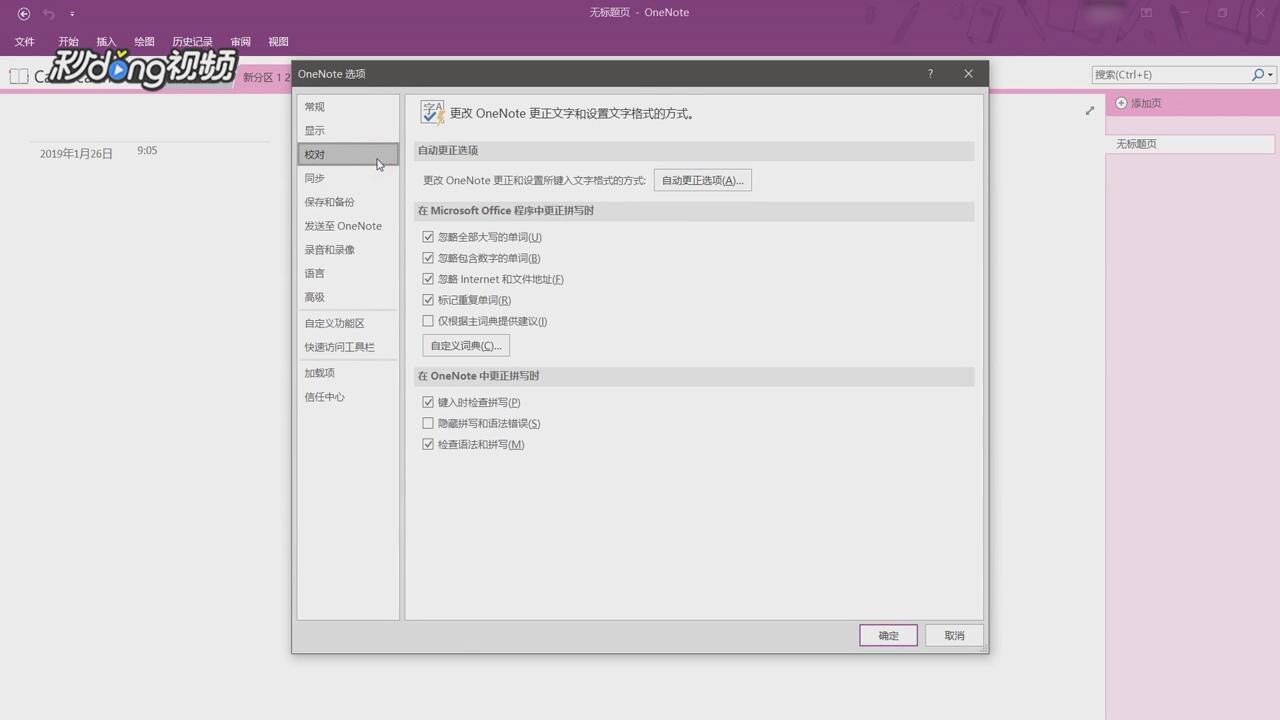Viewport: 1280px width, 720px height.
Task: Toggle 忽略全部大写的单词 checkbox
Action: pyautogui.click(x=428, y=237)
